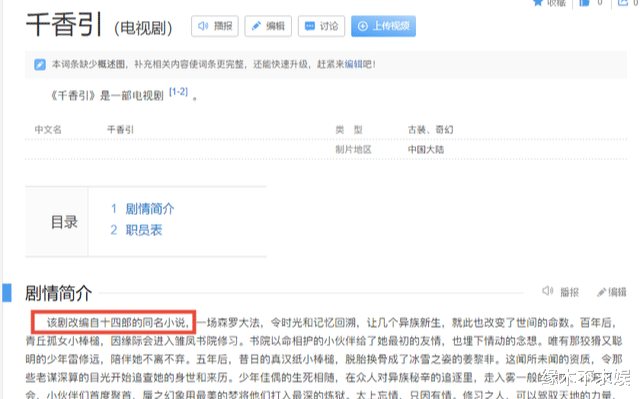Click the 目录 contents heading

(64, 222)
